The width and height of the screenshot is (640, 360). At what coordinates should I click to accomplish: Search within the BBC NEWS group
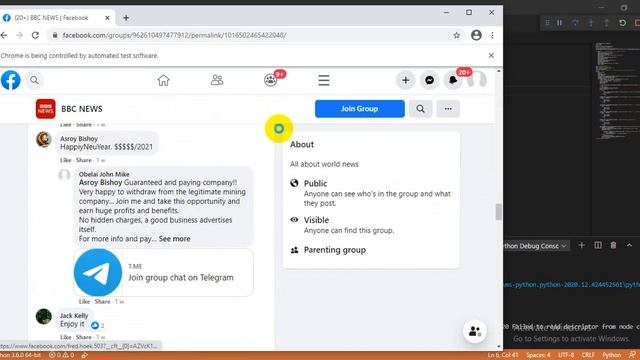pyautogui.click(x=420, y=109)
